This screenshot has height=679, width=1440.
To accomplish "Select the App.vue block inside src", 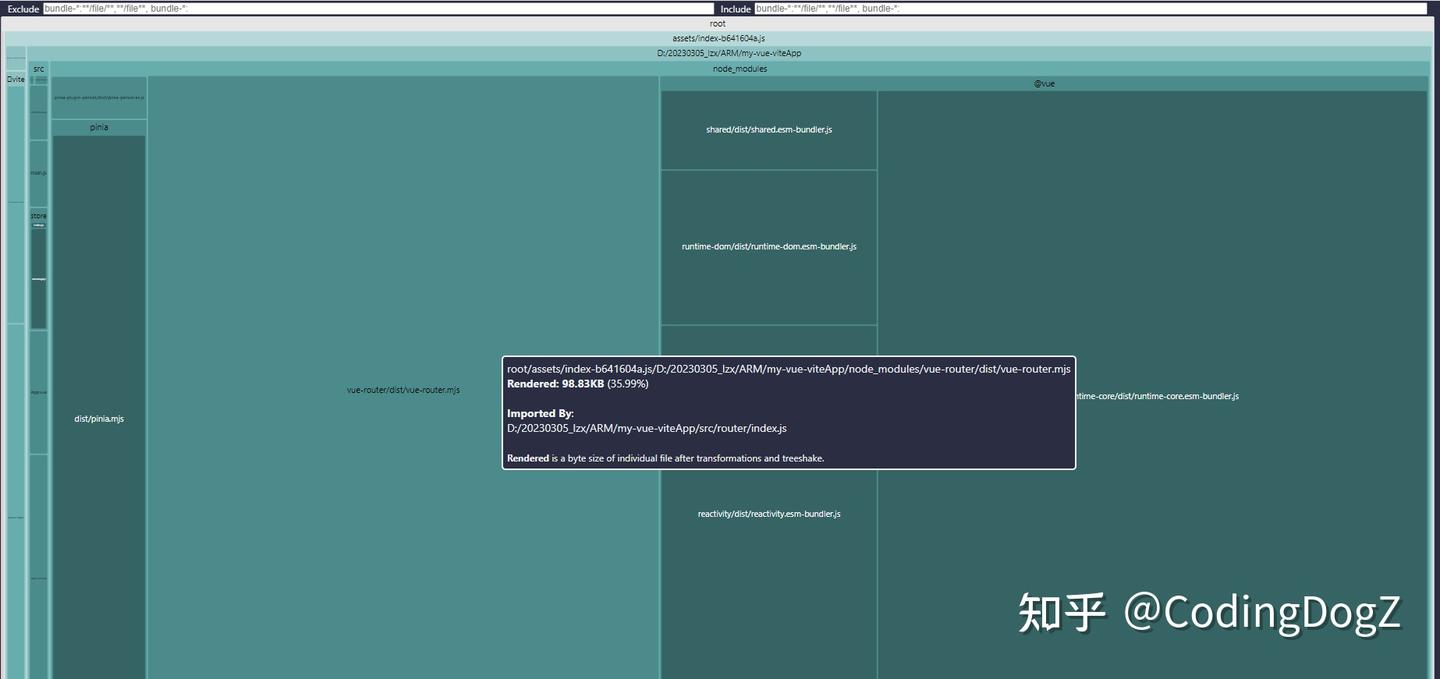I will [x=38, y=392].
